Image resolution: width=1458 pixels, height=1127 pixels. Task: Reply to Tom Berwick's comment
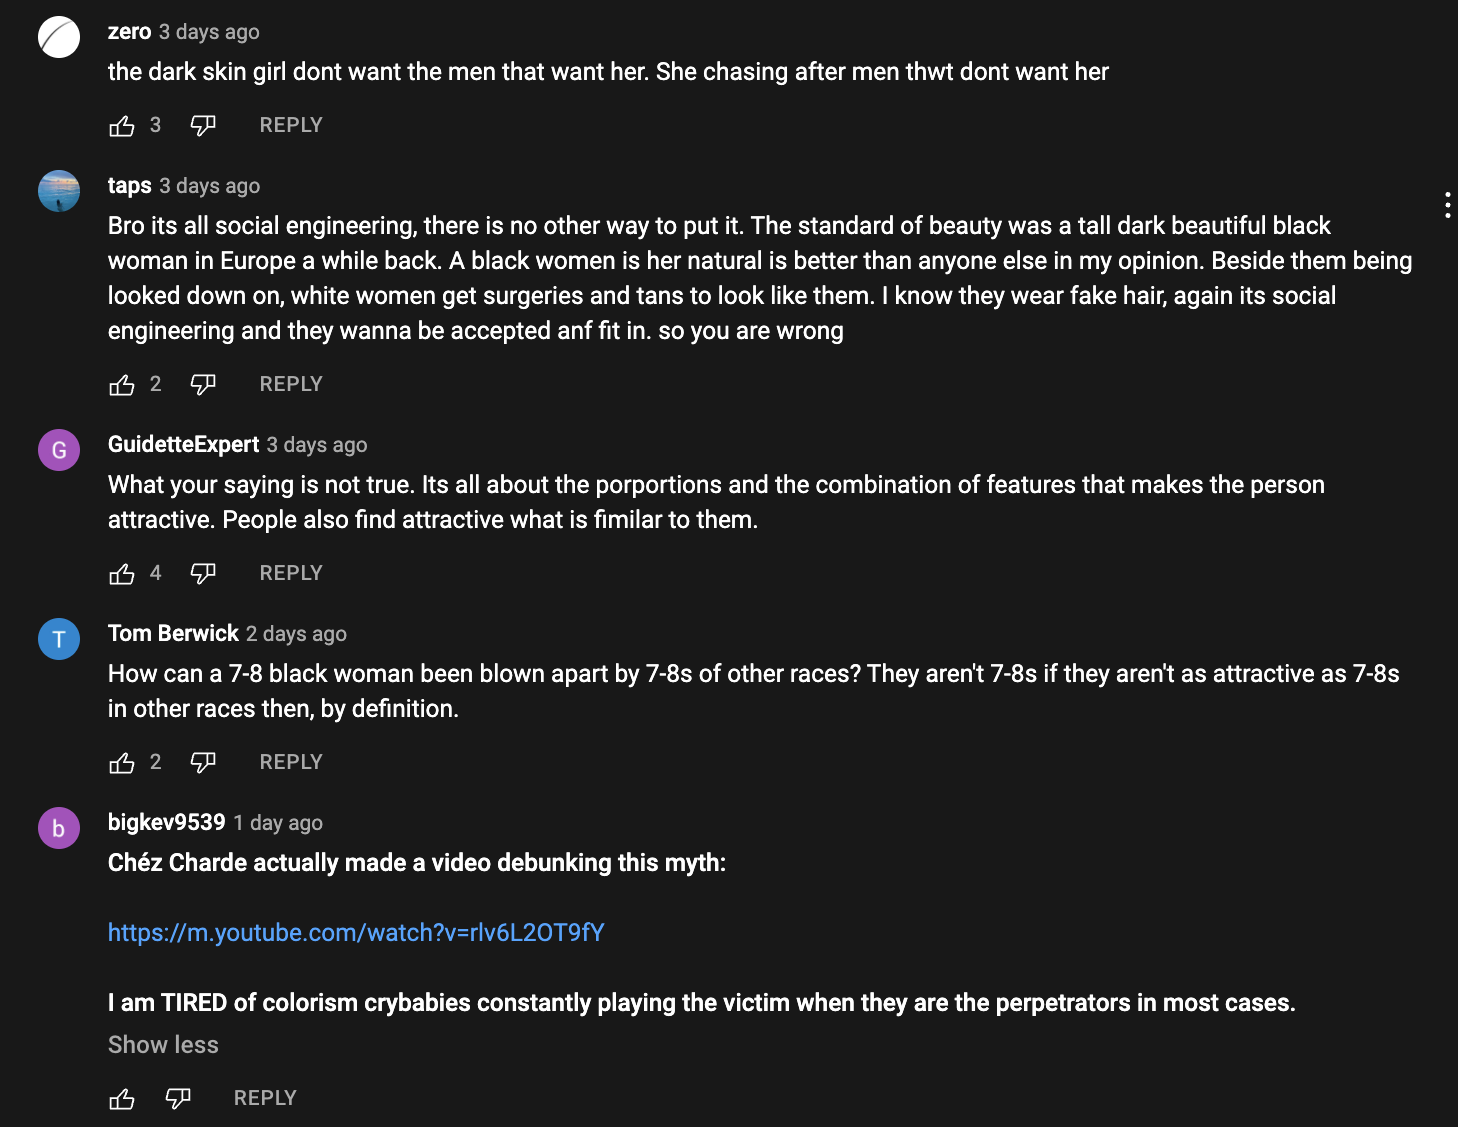click(291, 762)
